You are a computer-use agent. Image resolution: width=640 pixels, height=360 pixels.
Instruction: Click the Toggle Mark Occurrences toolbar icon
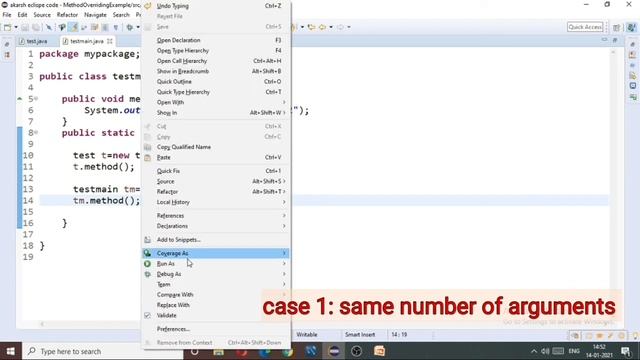pyautogui.click(x=73, y=27)
